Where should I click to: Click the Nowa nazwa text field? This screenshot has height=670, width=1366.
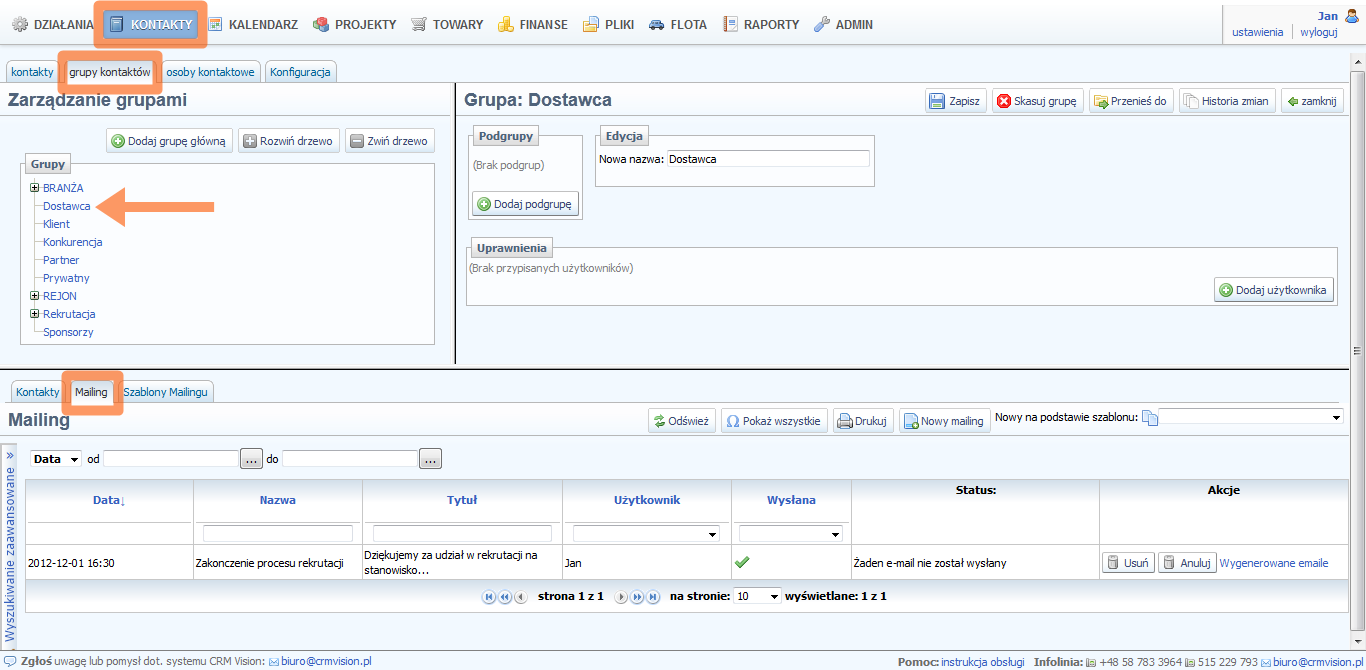[x=767, y=159]
